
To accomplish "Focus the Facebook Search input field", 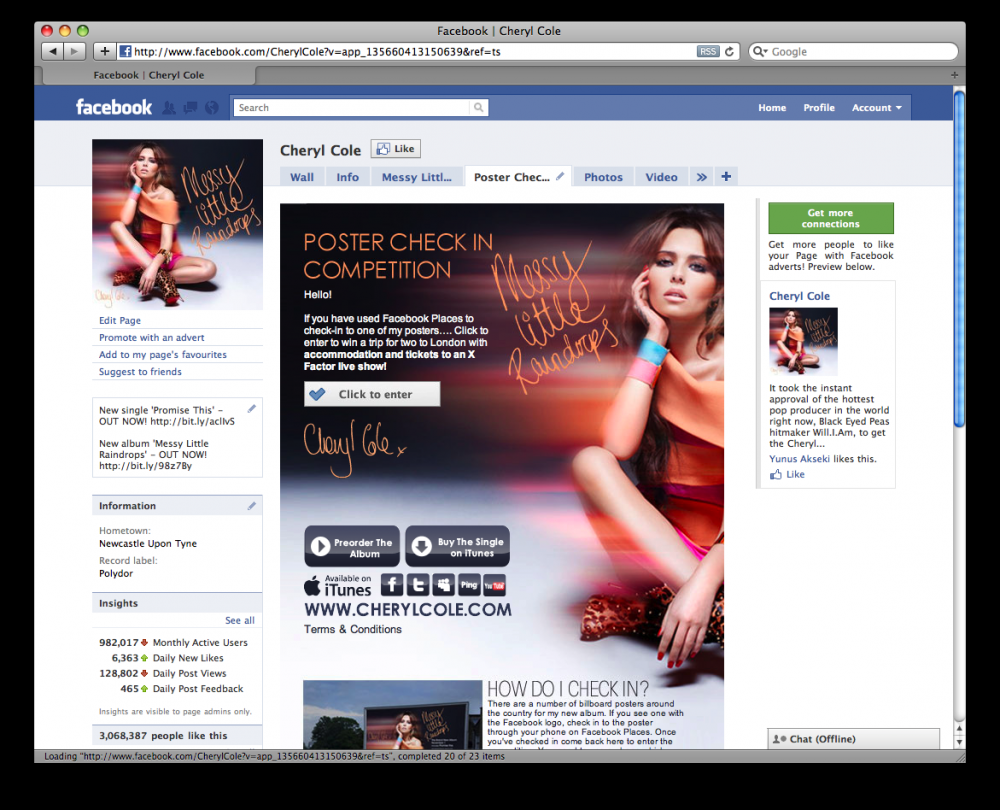I will coord(351,108).
